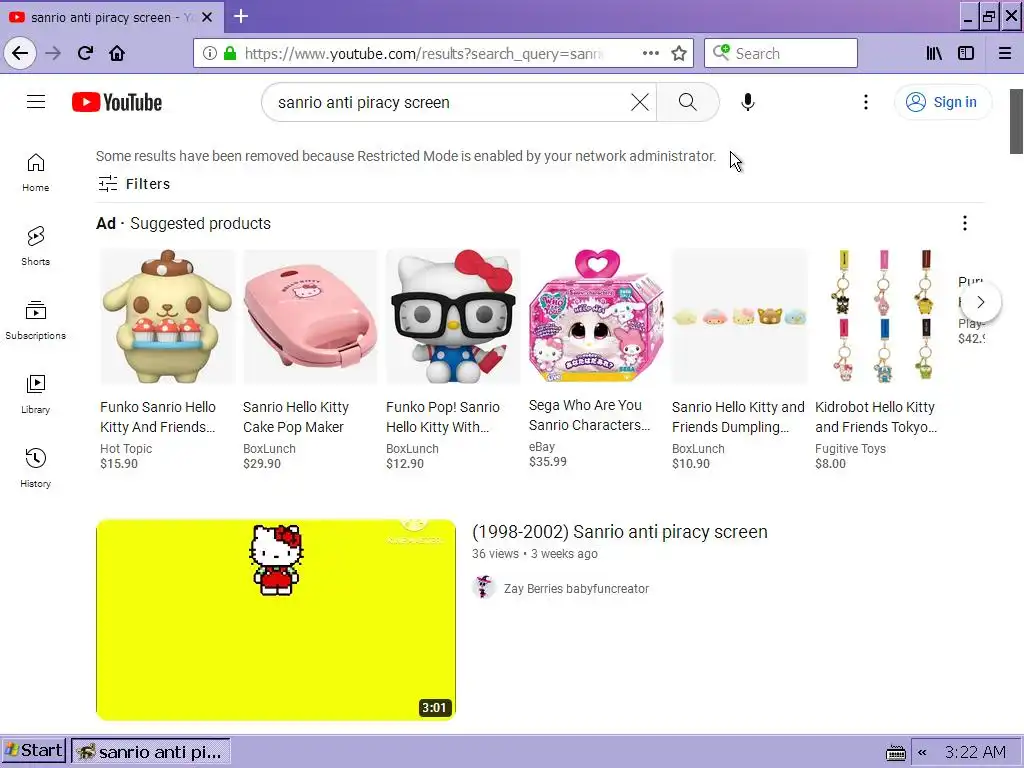Start voice search with the microphone
Viewport: 1024px width, 768px height.
click(x=748, y=102)
